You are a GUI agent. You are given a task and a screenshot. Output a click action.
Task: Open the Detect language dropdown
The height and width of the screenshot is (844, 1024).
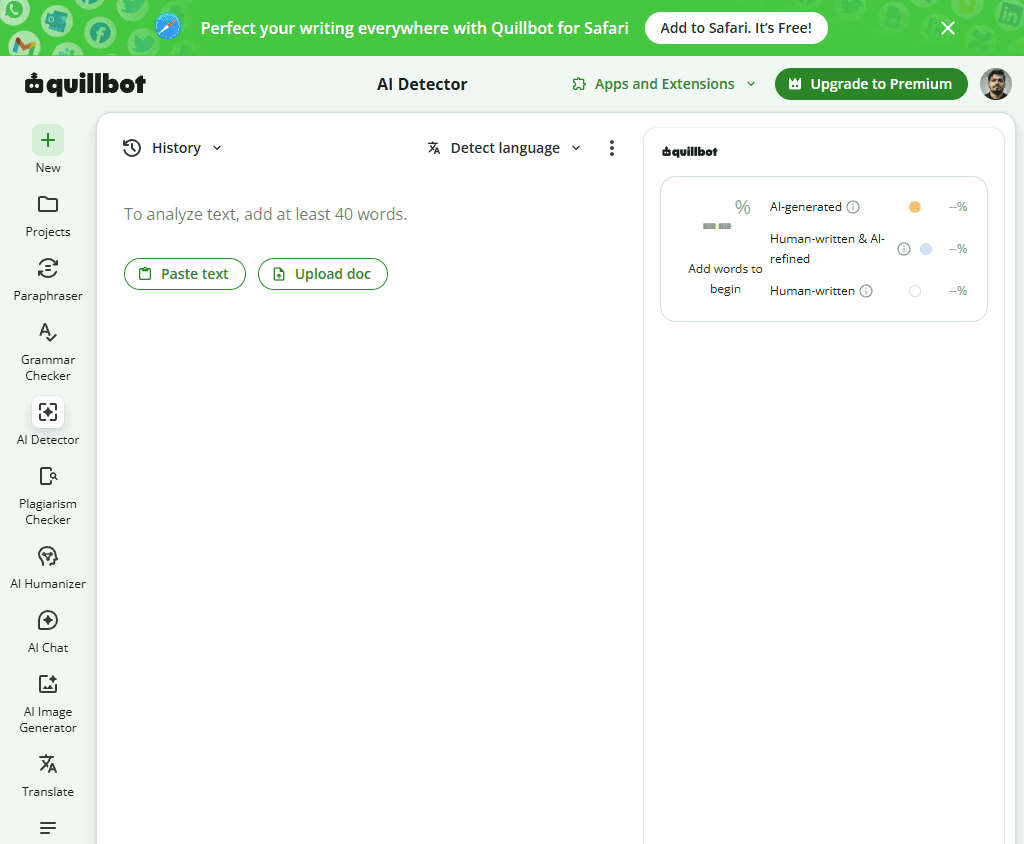pyautogui.click(x=576, y=148)
